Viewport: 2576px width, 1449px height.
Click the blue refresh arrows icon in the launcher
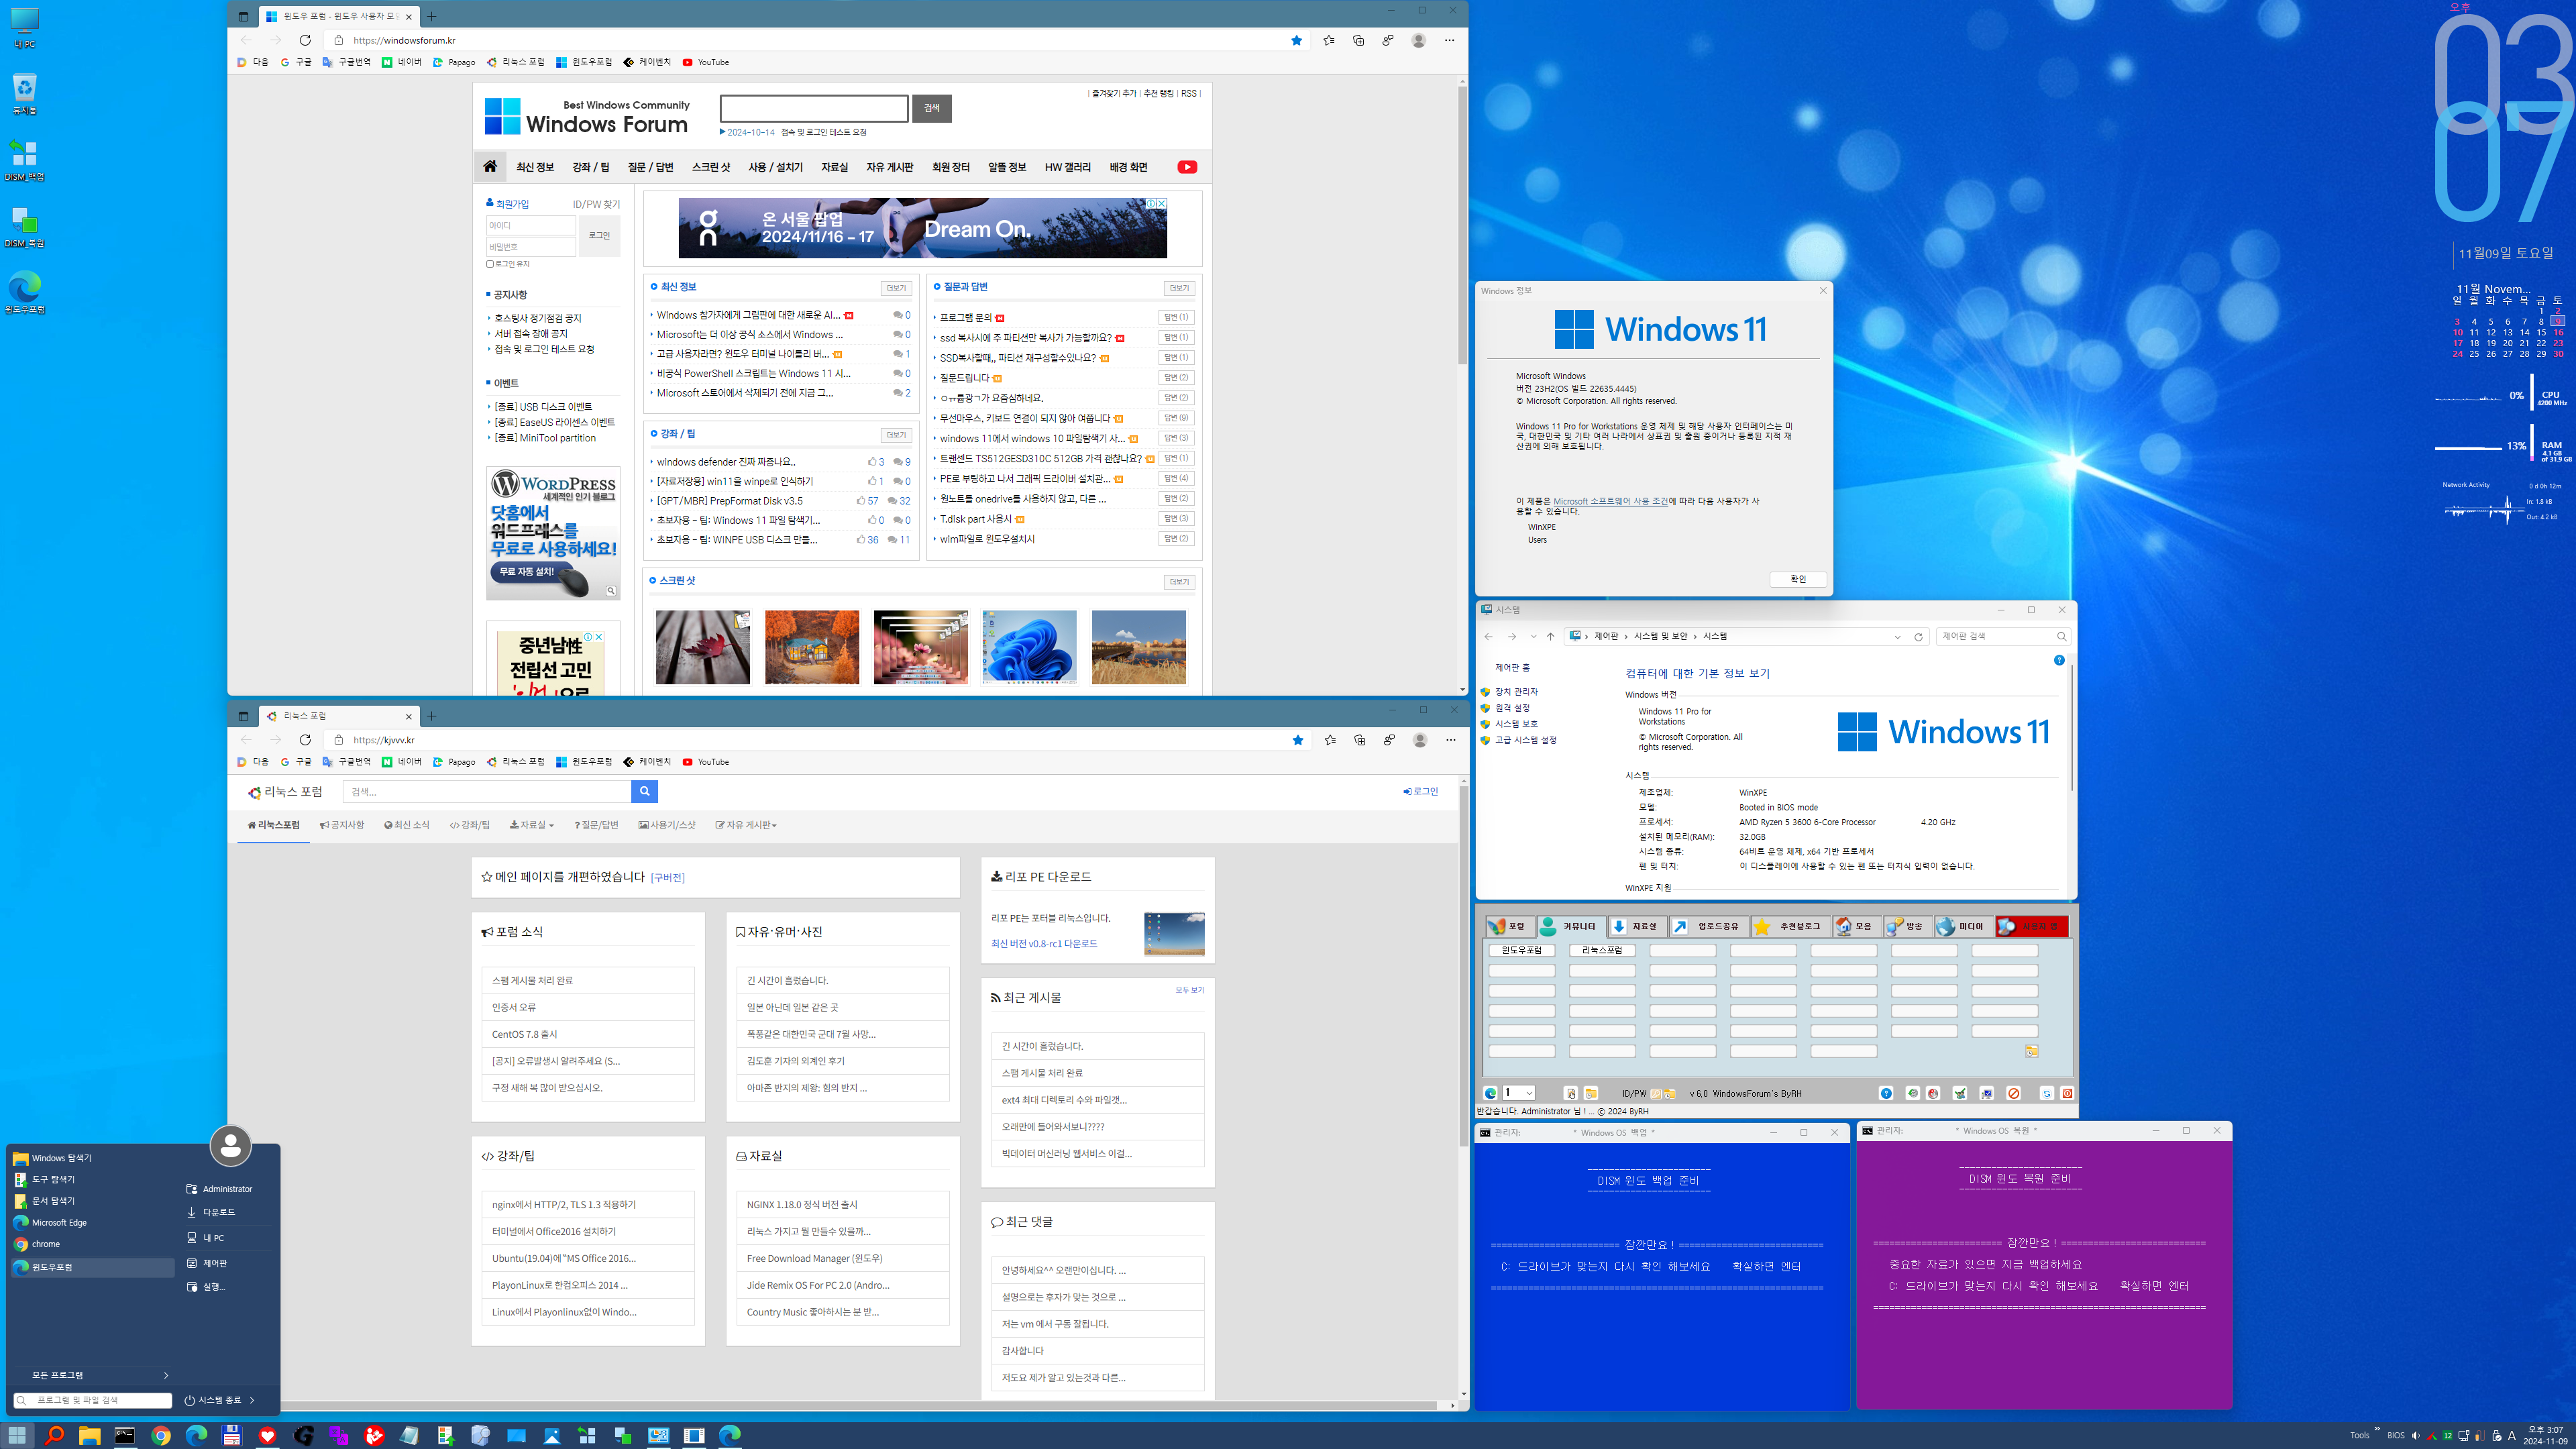coord(2047,1093)
